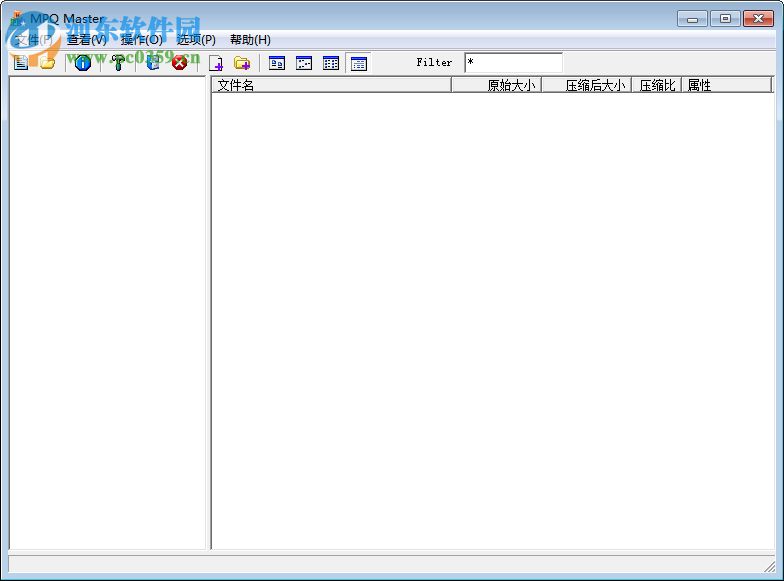This screenshot has height=581, width=784.
Task: Toggle the details view button
Action: (x=358, y=64)
